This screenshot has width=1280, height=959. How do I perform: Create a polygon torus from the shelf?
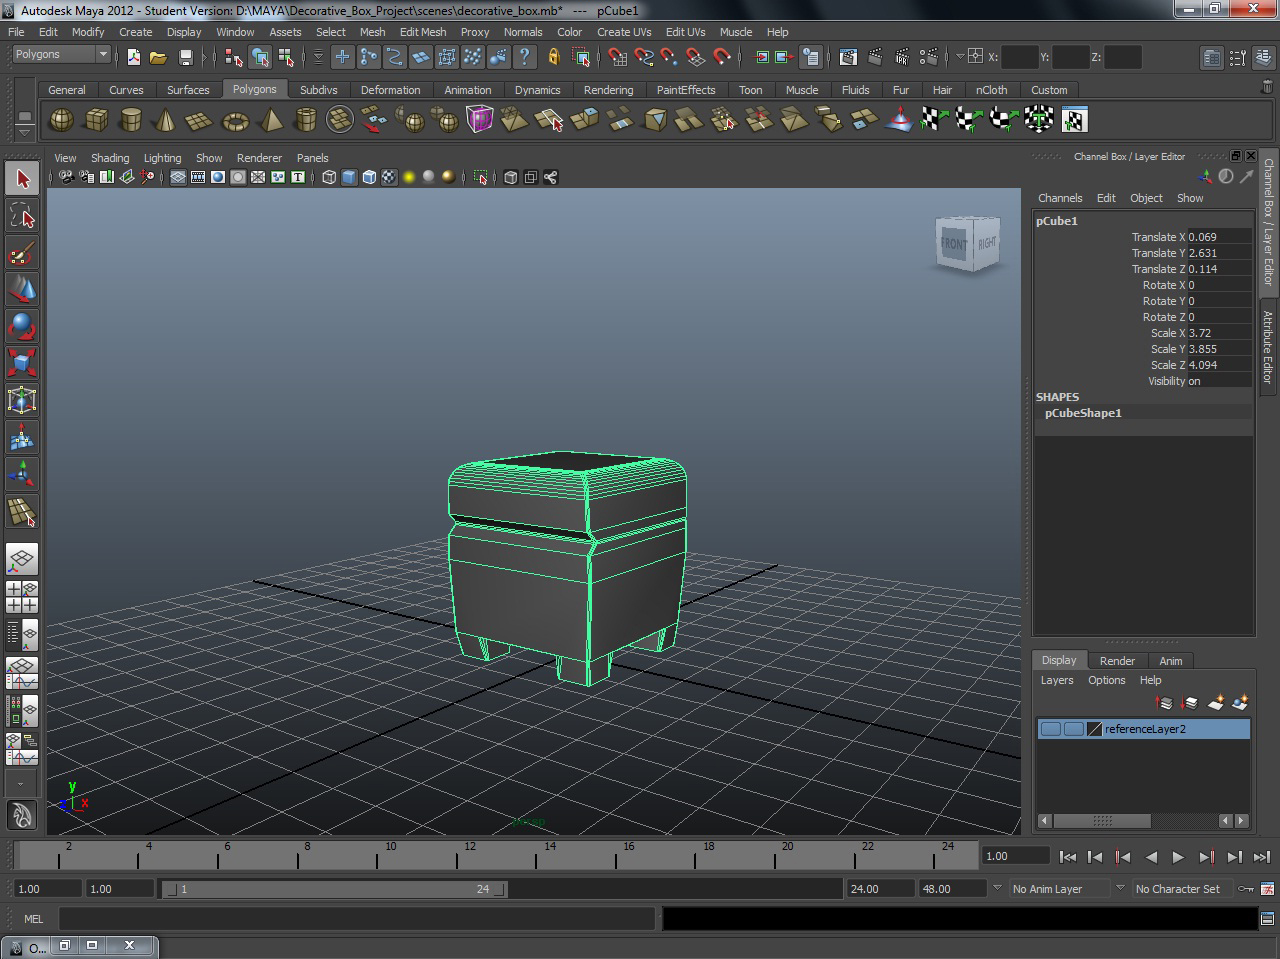point(234,120)
